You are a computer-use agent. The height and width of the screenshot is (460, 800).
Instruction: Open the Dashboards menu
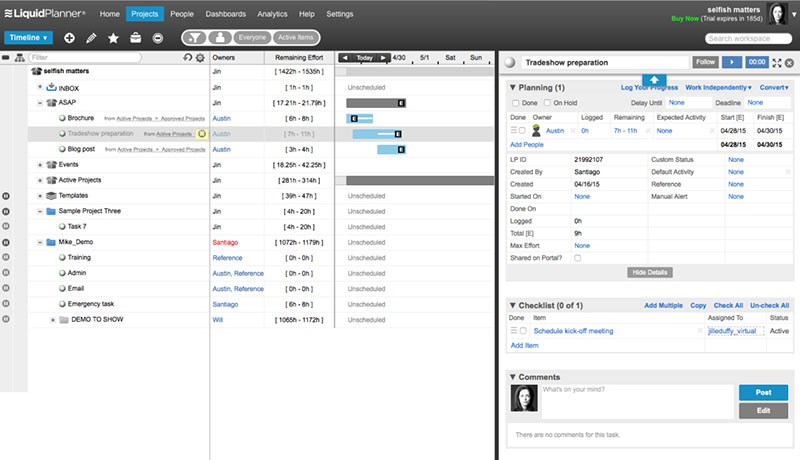[x=225, y=14]
